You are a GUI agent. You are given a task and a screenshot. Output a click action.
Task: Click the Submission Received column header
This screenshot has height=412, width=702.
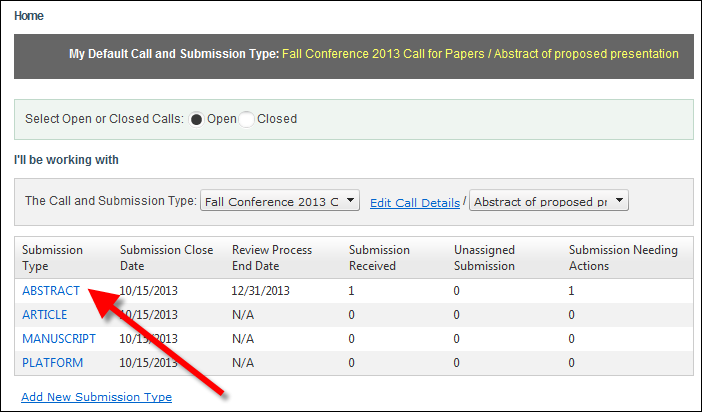379,258
